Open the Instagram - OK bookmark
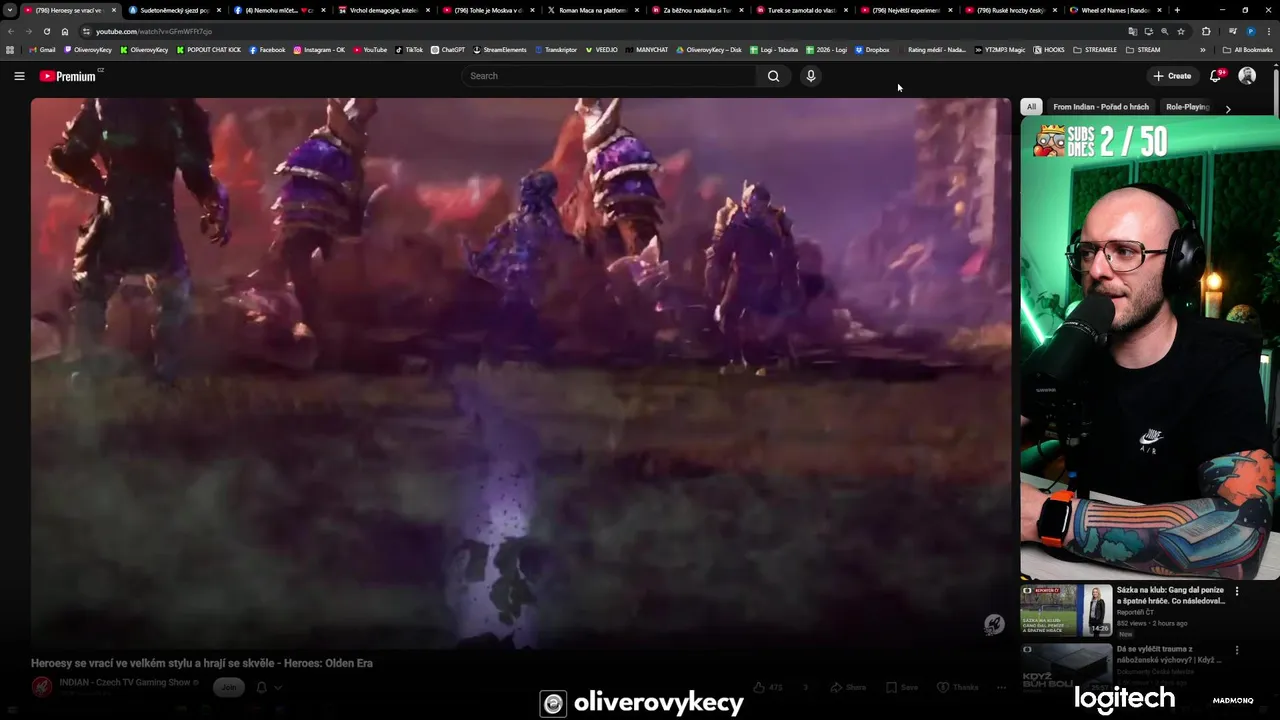1280x720 pixels. (x=319, y=50)
